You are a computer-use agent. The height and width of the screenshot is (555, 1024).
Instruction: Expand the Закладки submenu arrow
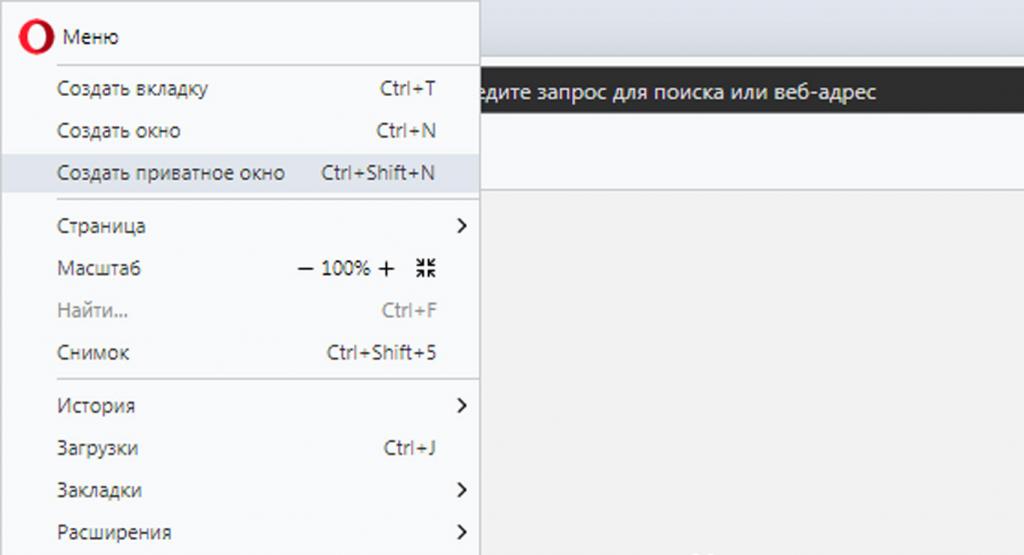(x=462, y=490)
